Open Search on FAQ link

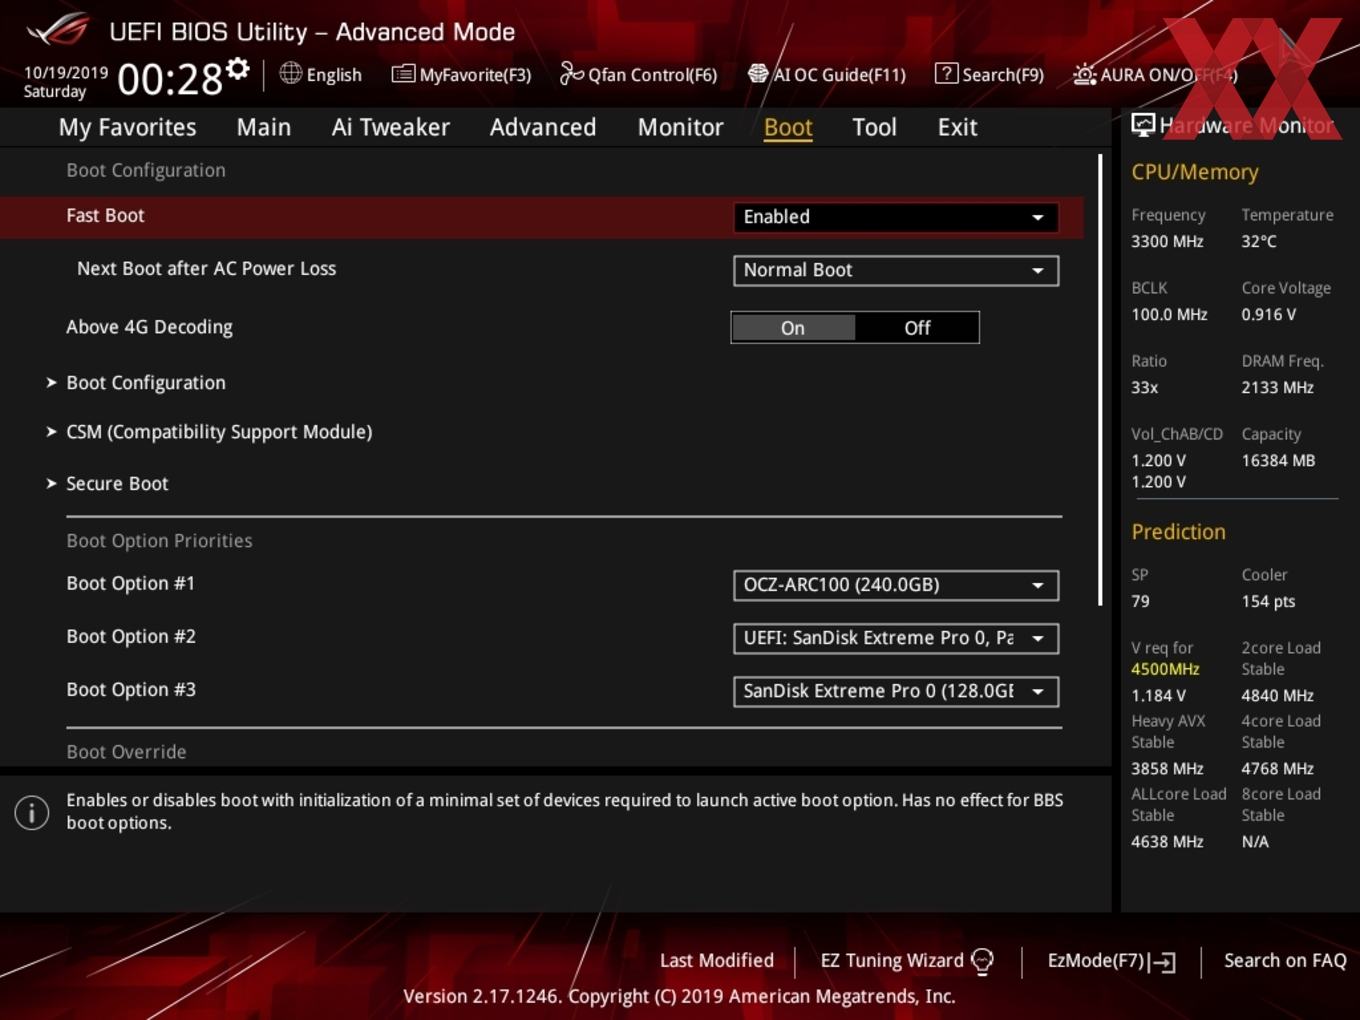[1285, 961]
